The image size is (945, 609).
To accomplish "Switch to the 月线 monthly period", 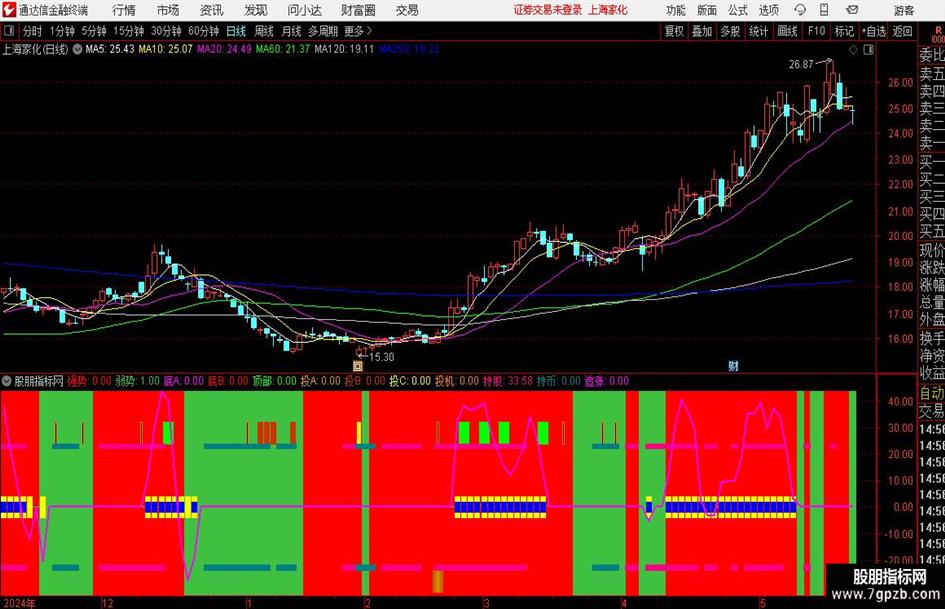I will (291, 31).
